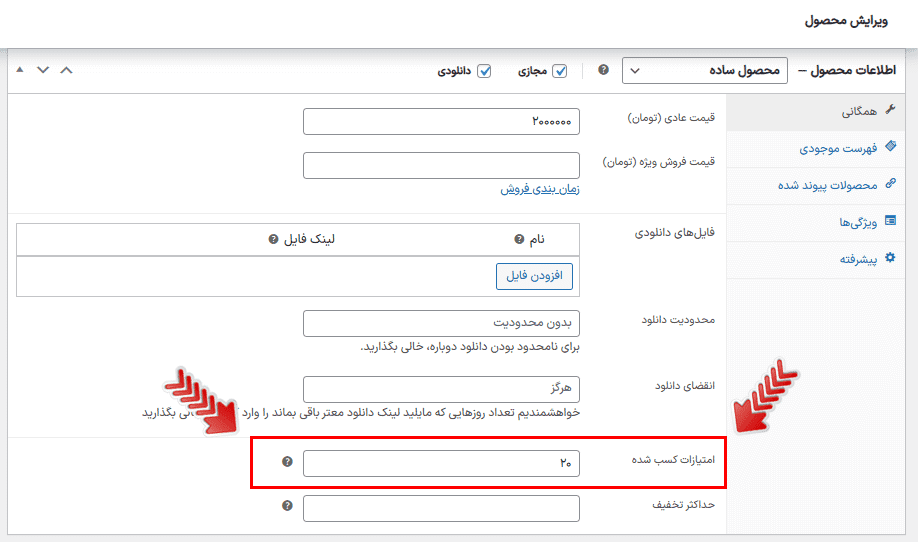
Task: Click the حداکثر تخفیف max discount field
Action: (x=441, y=508)
